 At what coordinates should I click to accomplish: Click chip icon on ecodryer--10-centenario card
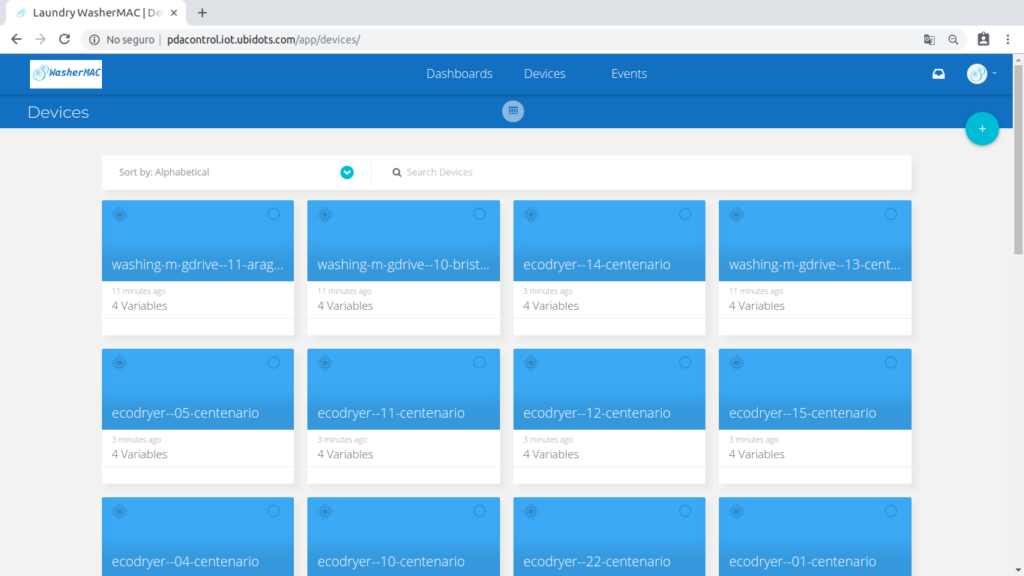tap(325, 511)
